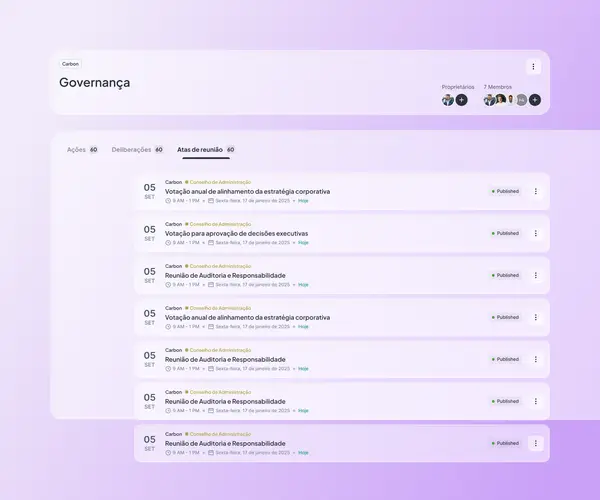Click Published badge on first Reunião de Auditoria row
Image resolution: width=600 pixels, height=500 pixels.
[x=505, y=275]
